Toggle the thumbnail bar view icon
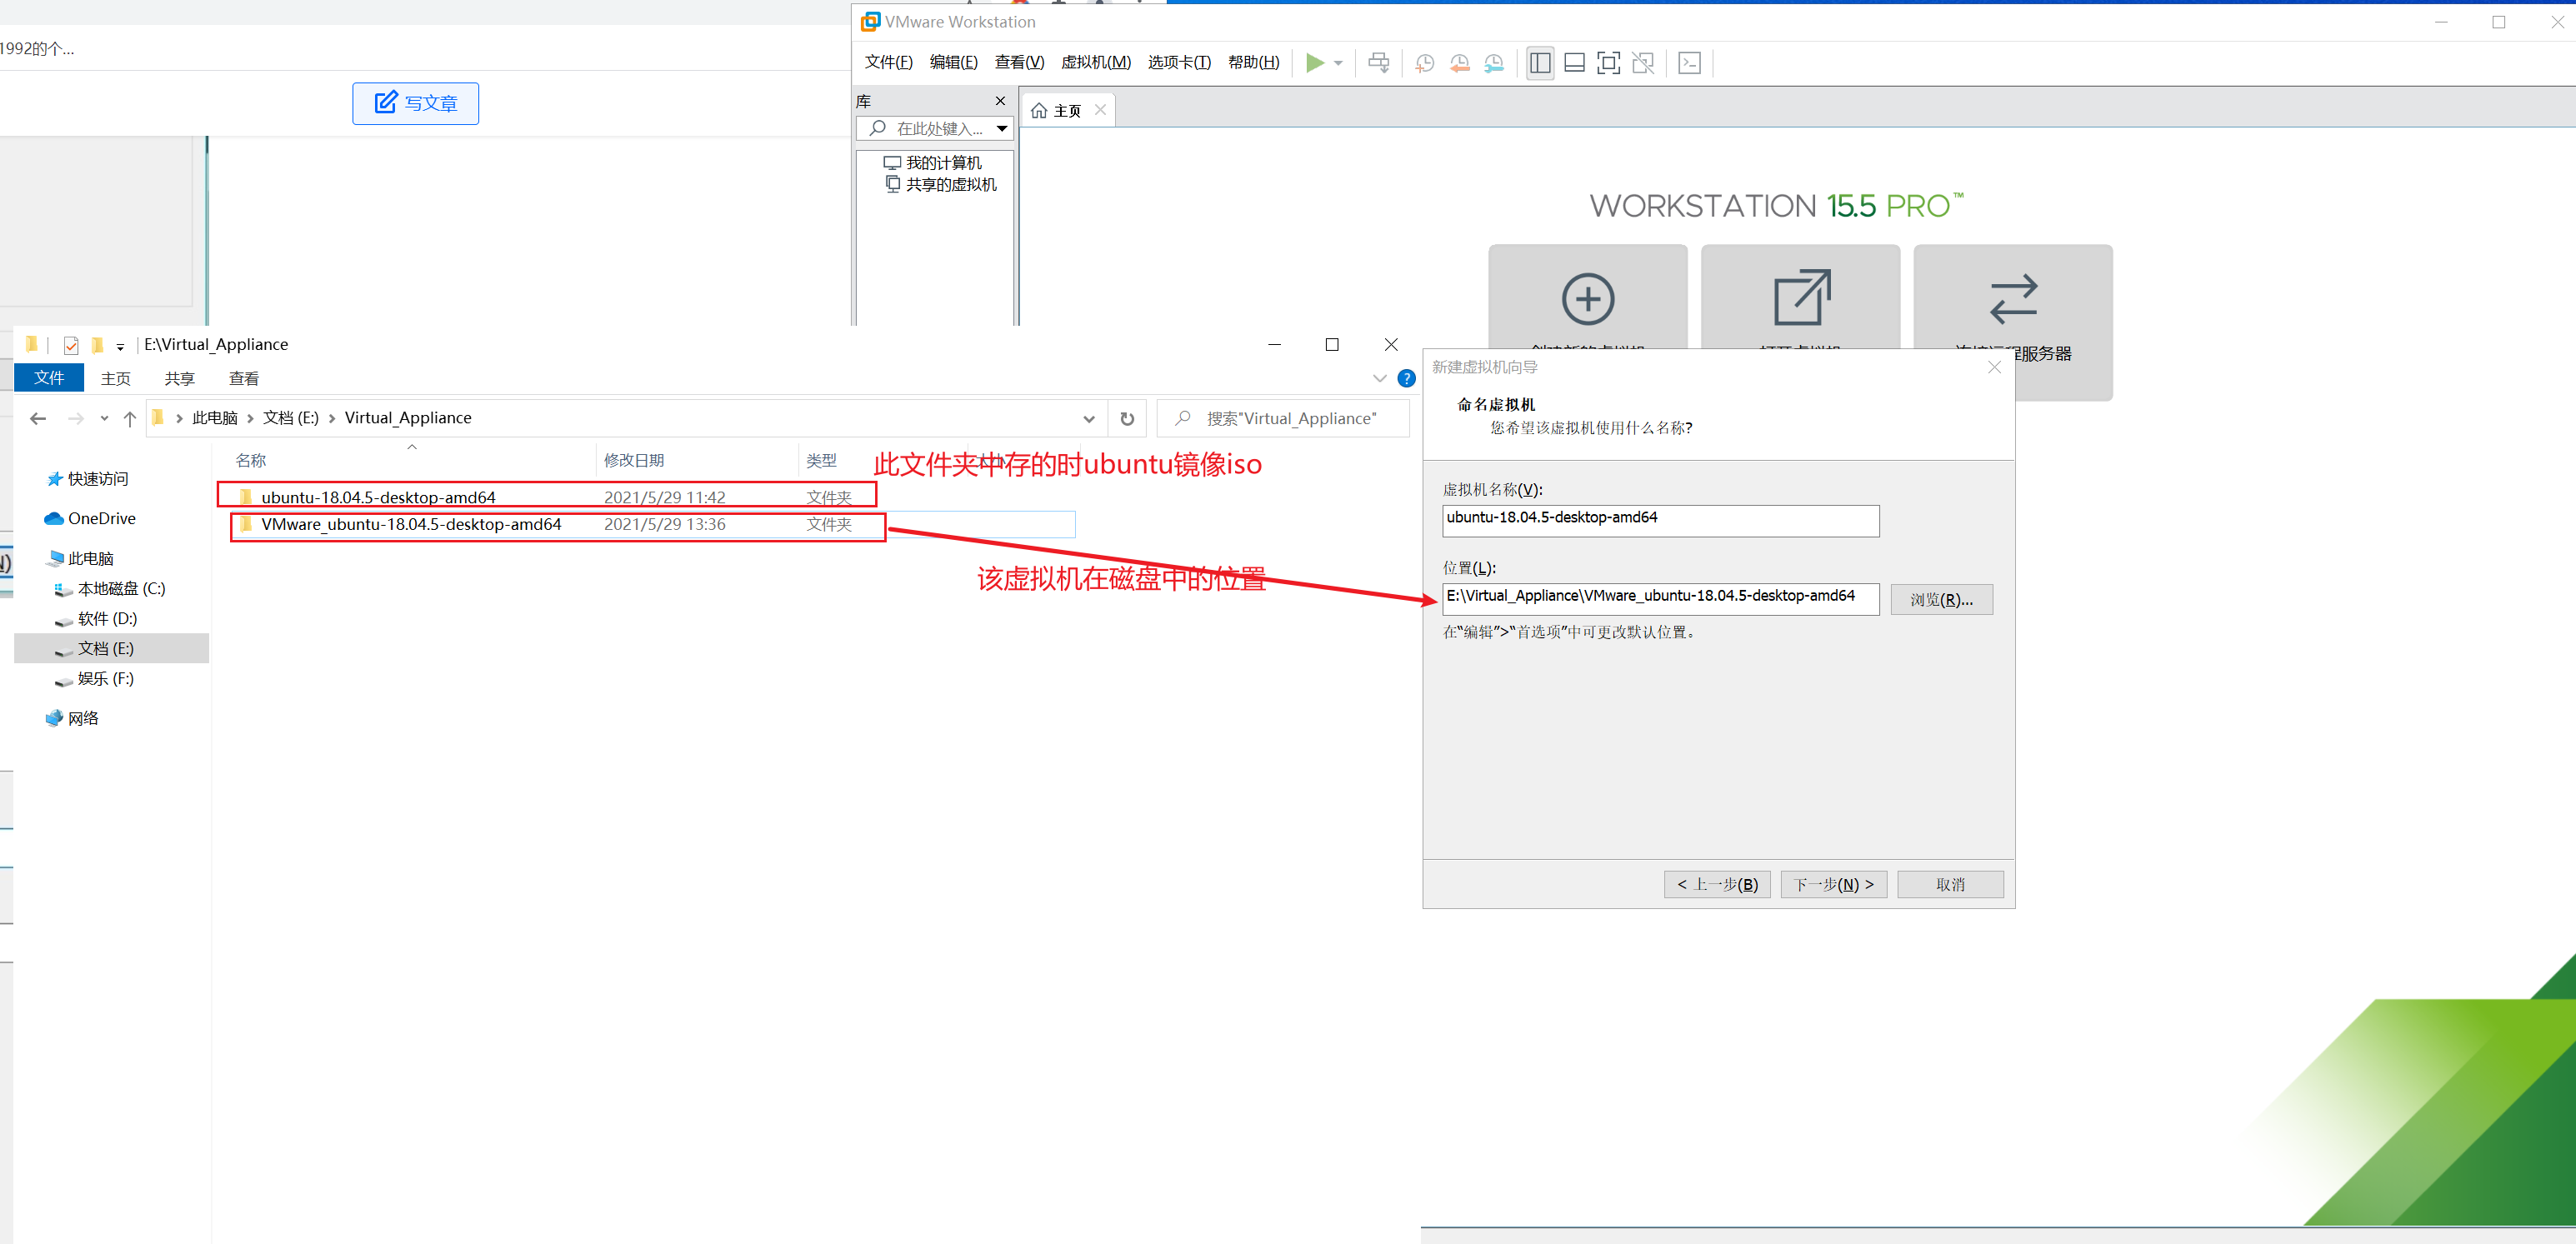 [1574, 63]
